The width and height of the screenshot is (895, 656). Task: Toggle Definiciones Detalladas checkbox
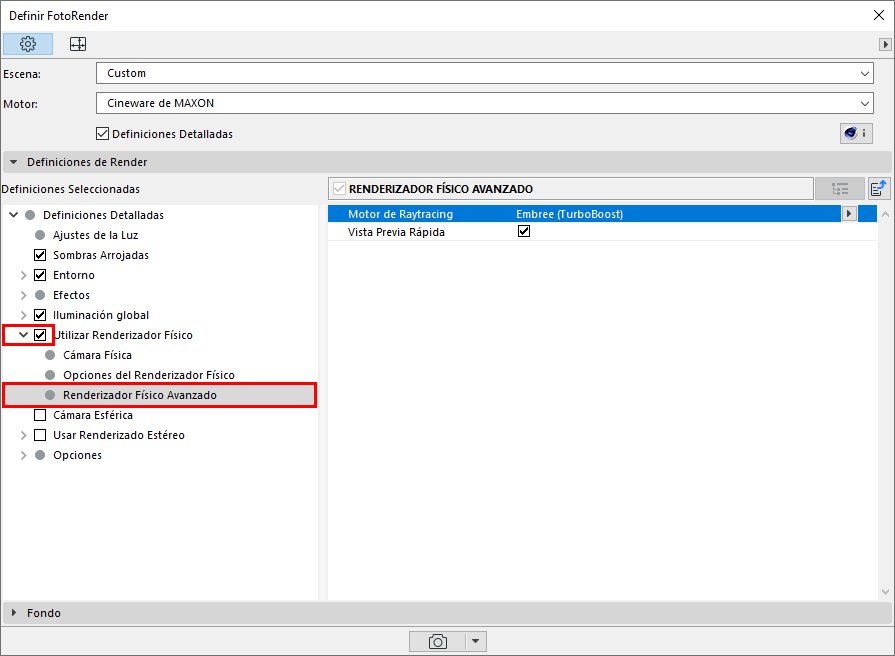click(102, 134)
